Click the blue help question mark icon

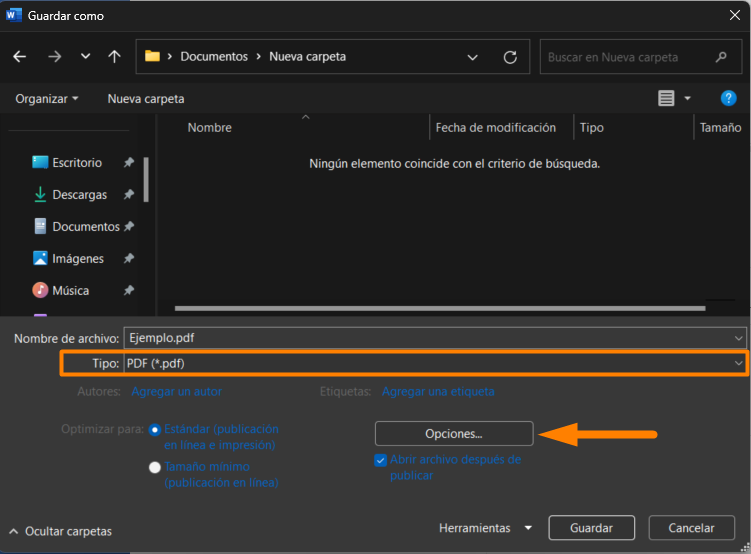point(729,98)
